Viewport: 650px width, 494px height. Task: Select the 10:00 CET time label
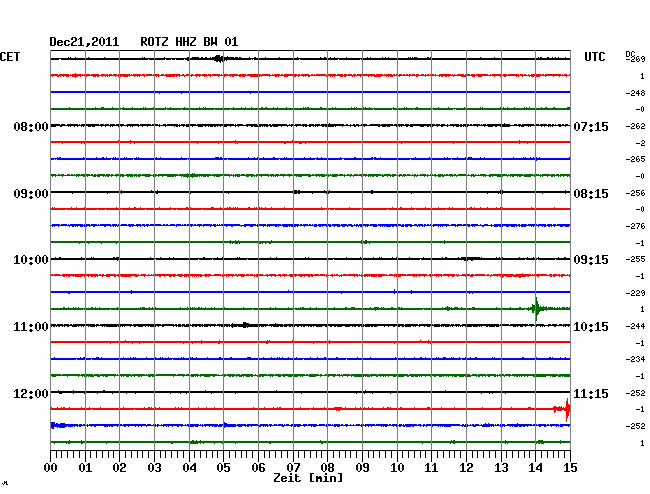[x=31, y=260]
